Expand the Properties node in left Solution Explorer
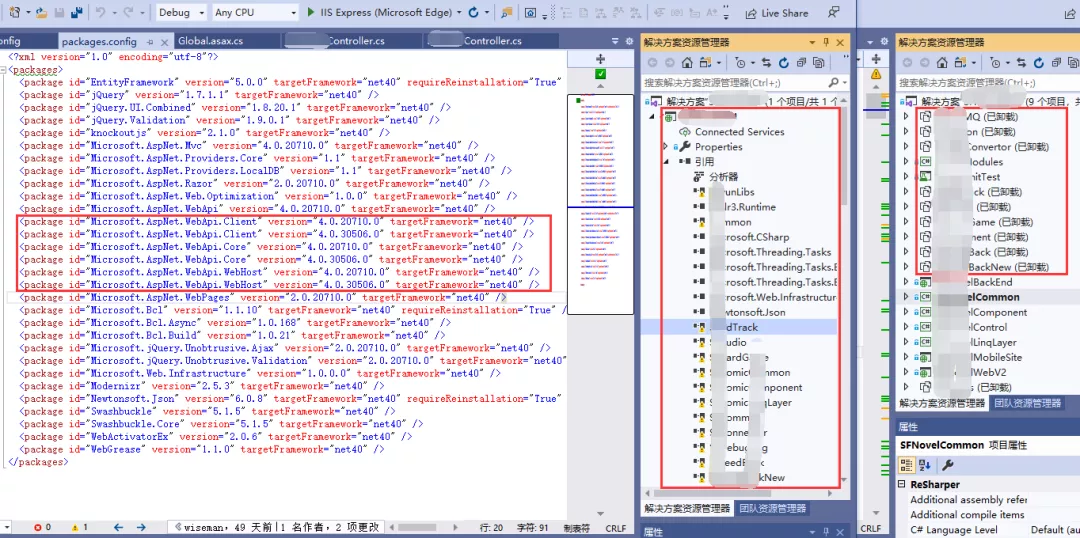This screenshot has width=1080, height=538. (x=665, y=147)
